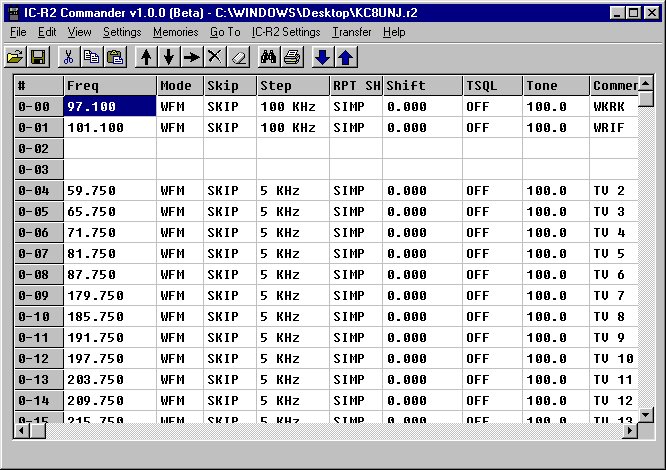
Task: Paste using the clipboard icon
Action: click(113, 57)
